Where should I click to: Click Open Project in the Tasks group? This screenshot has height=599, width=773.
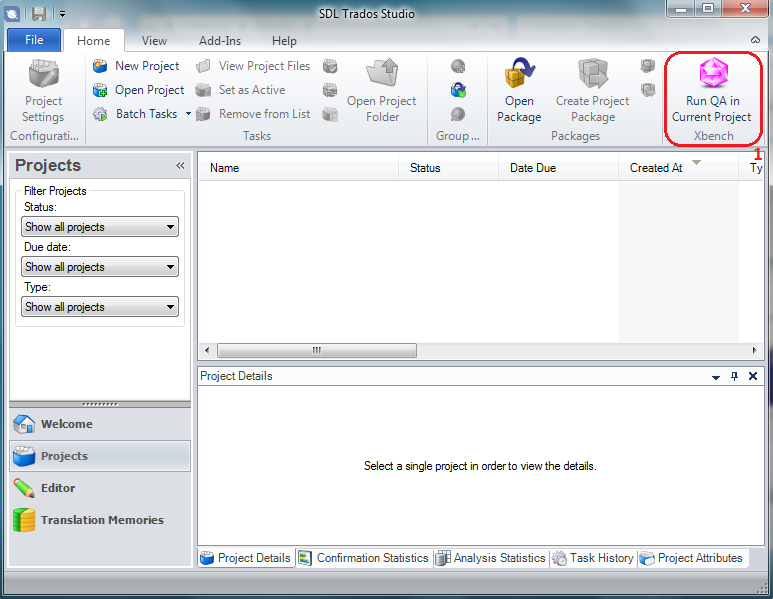[139, 90]
